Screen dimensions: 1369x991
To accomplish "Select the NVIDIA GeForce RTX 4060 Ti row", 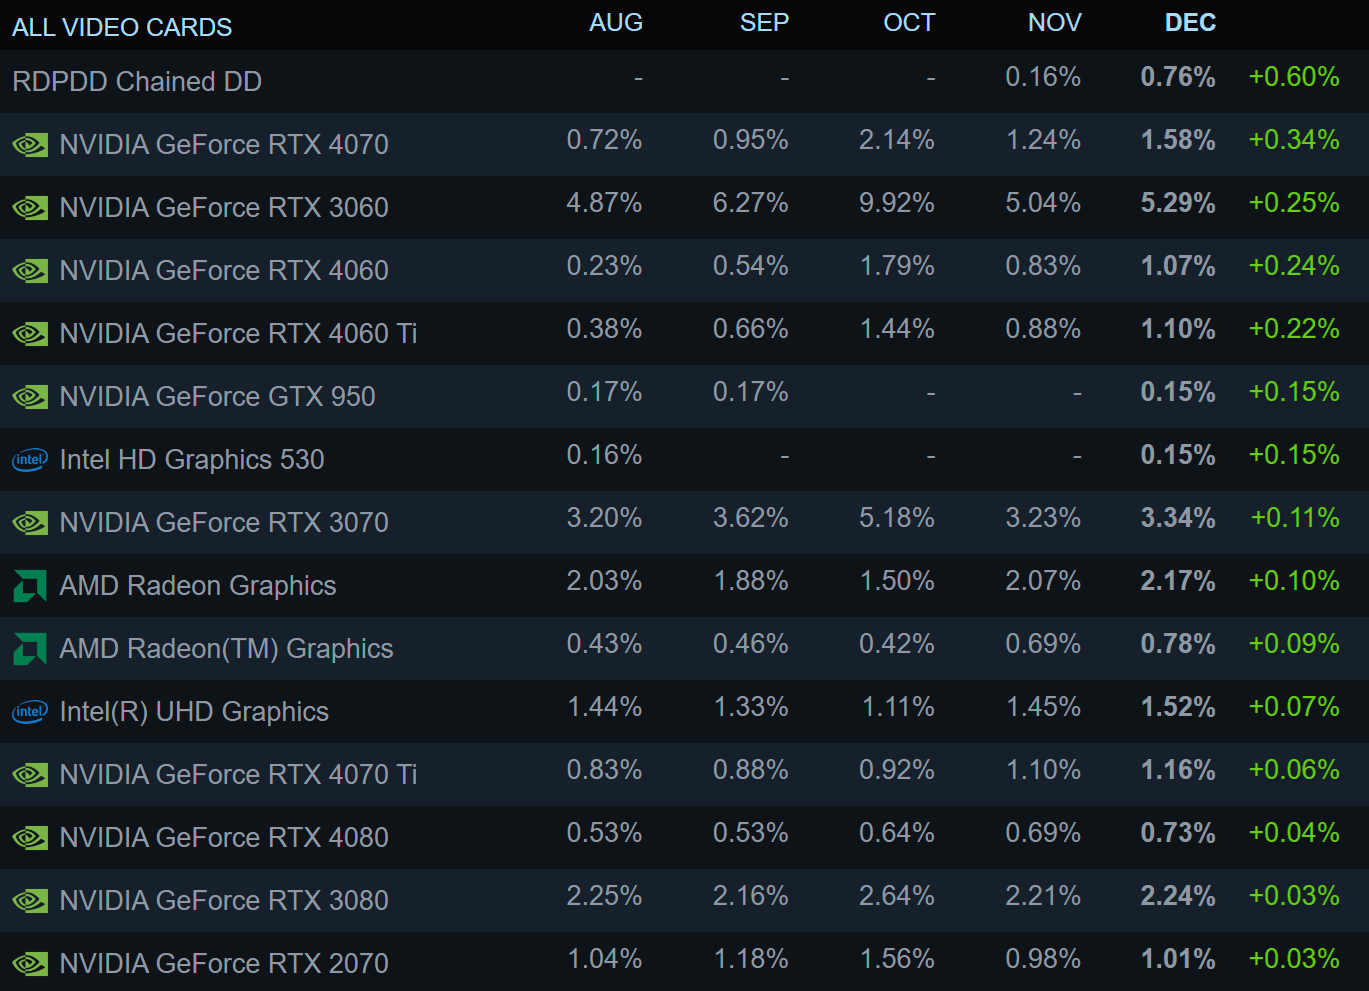I will pyautogui.click(x=684, y=333).
